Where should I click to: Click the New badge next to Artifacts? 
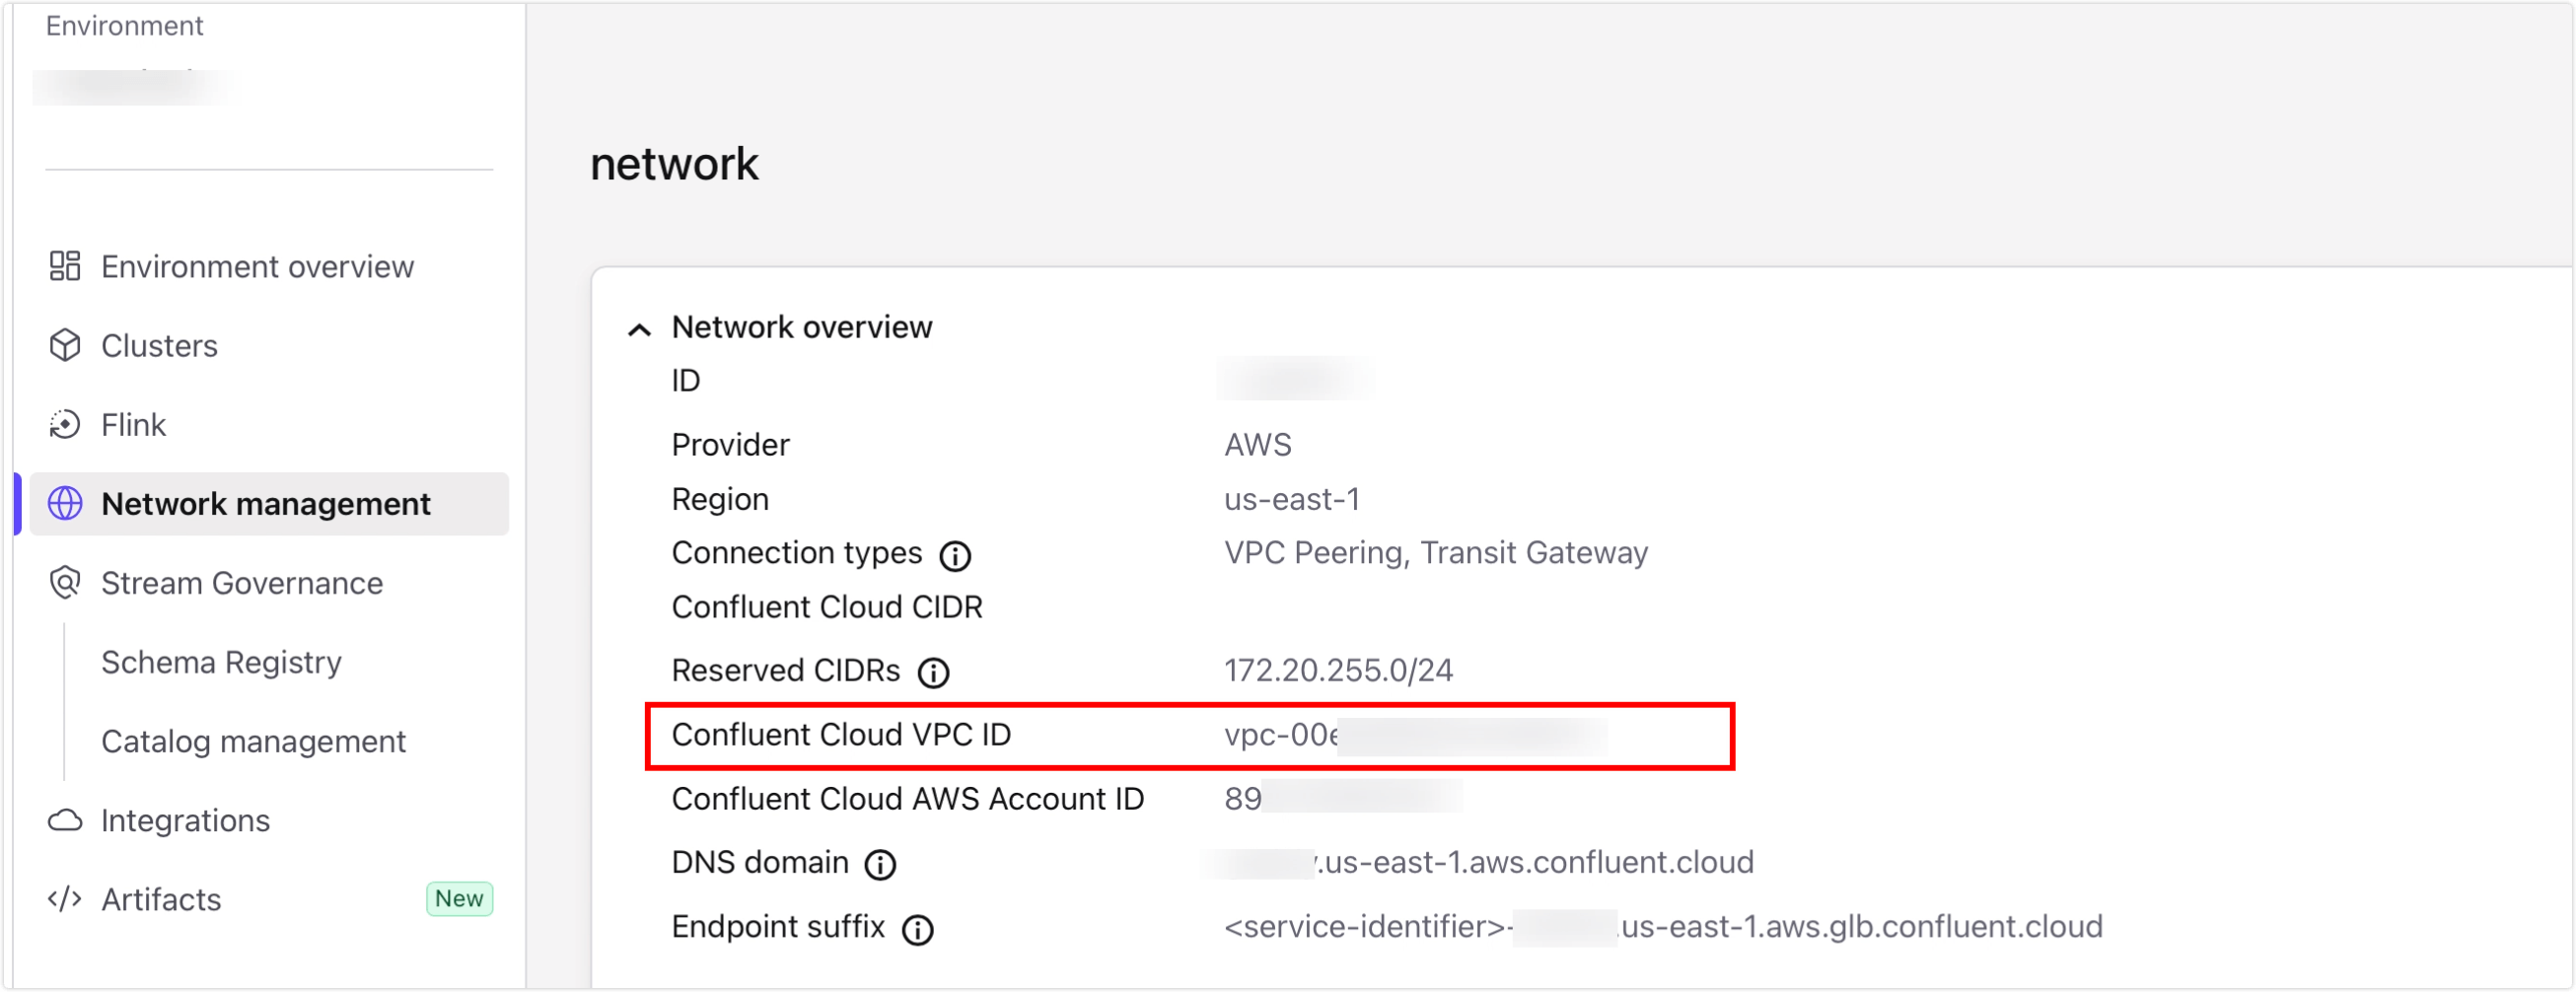click(459, 898)
